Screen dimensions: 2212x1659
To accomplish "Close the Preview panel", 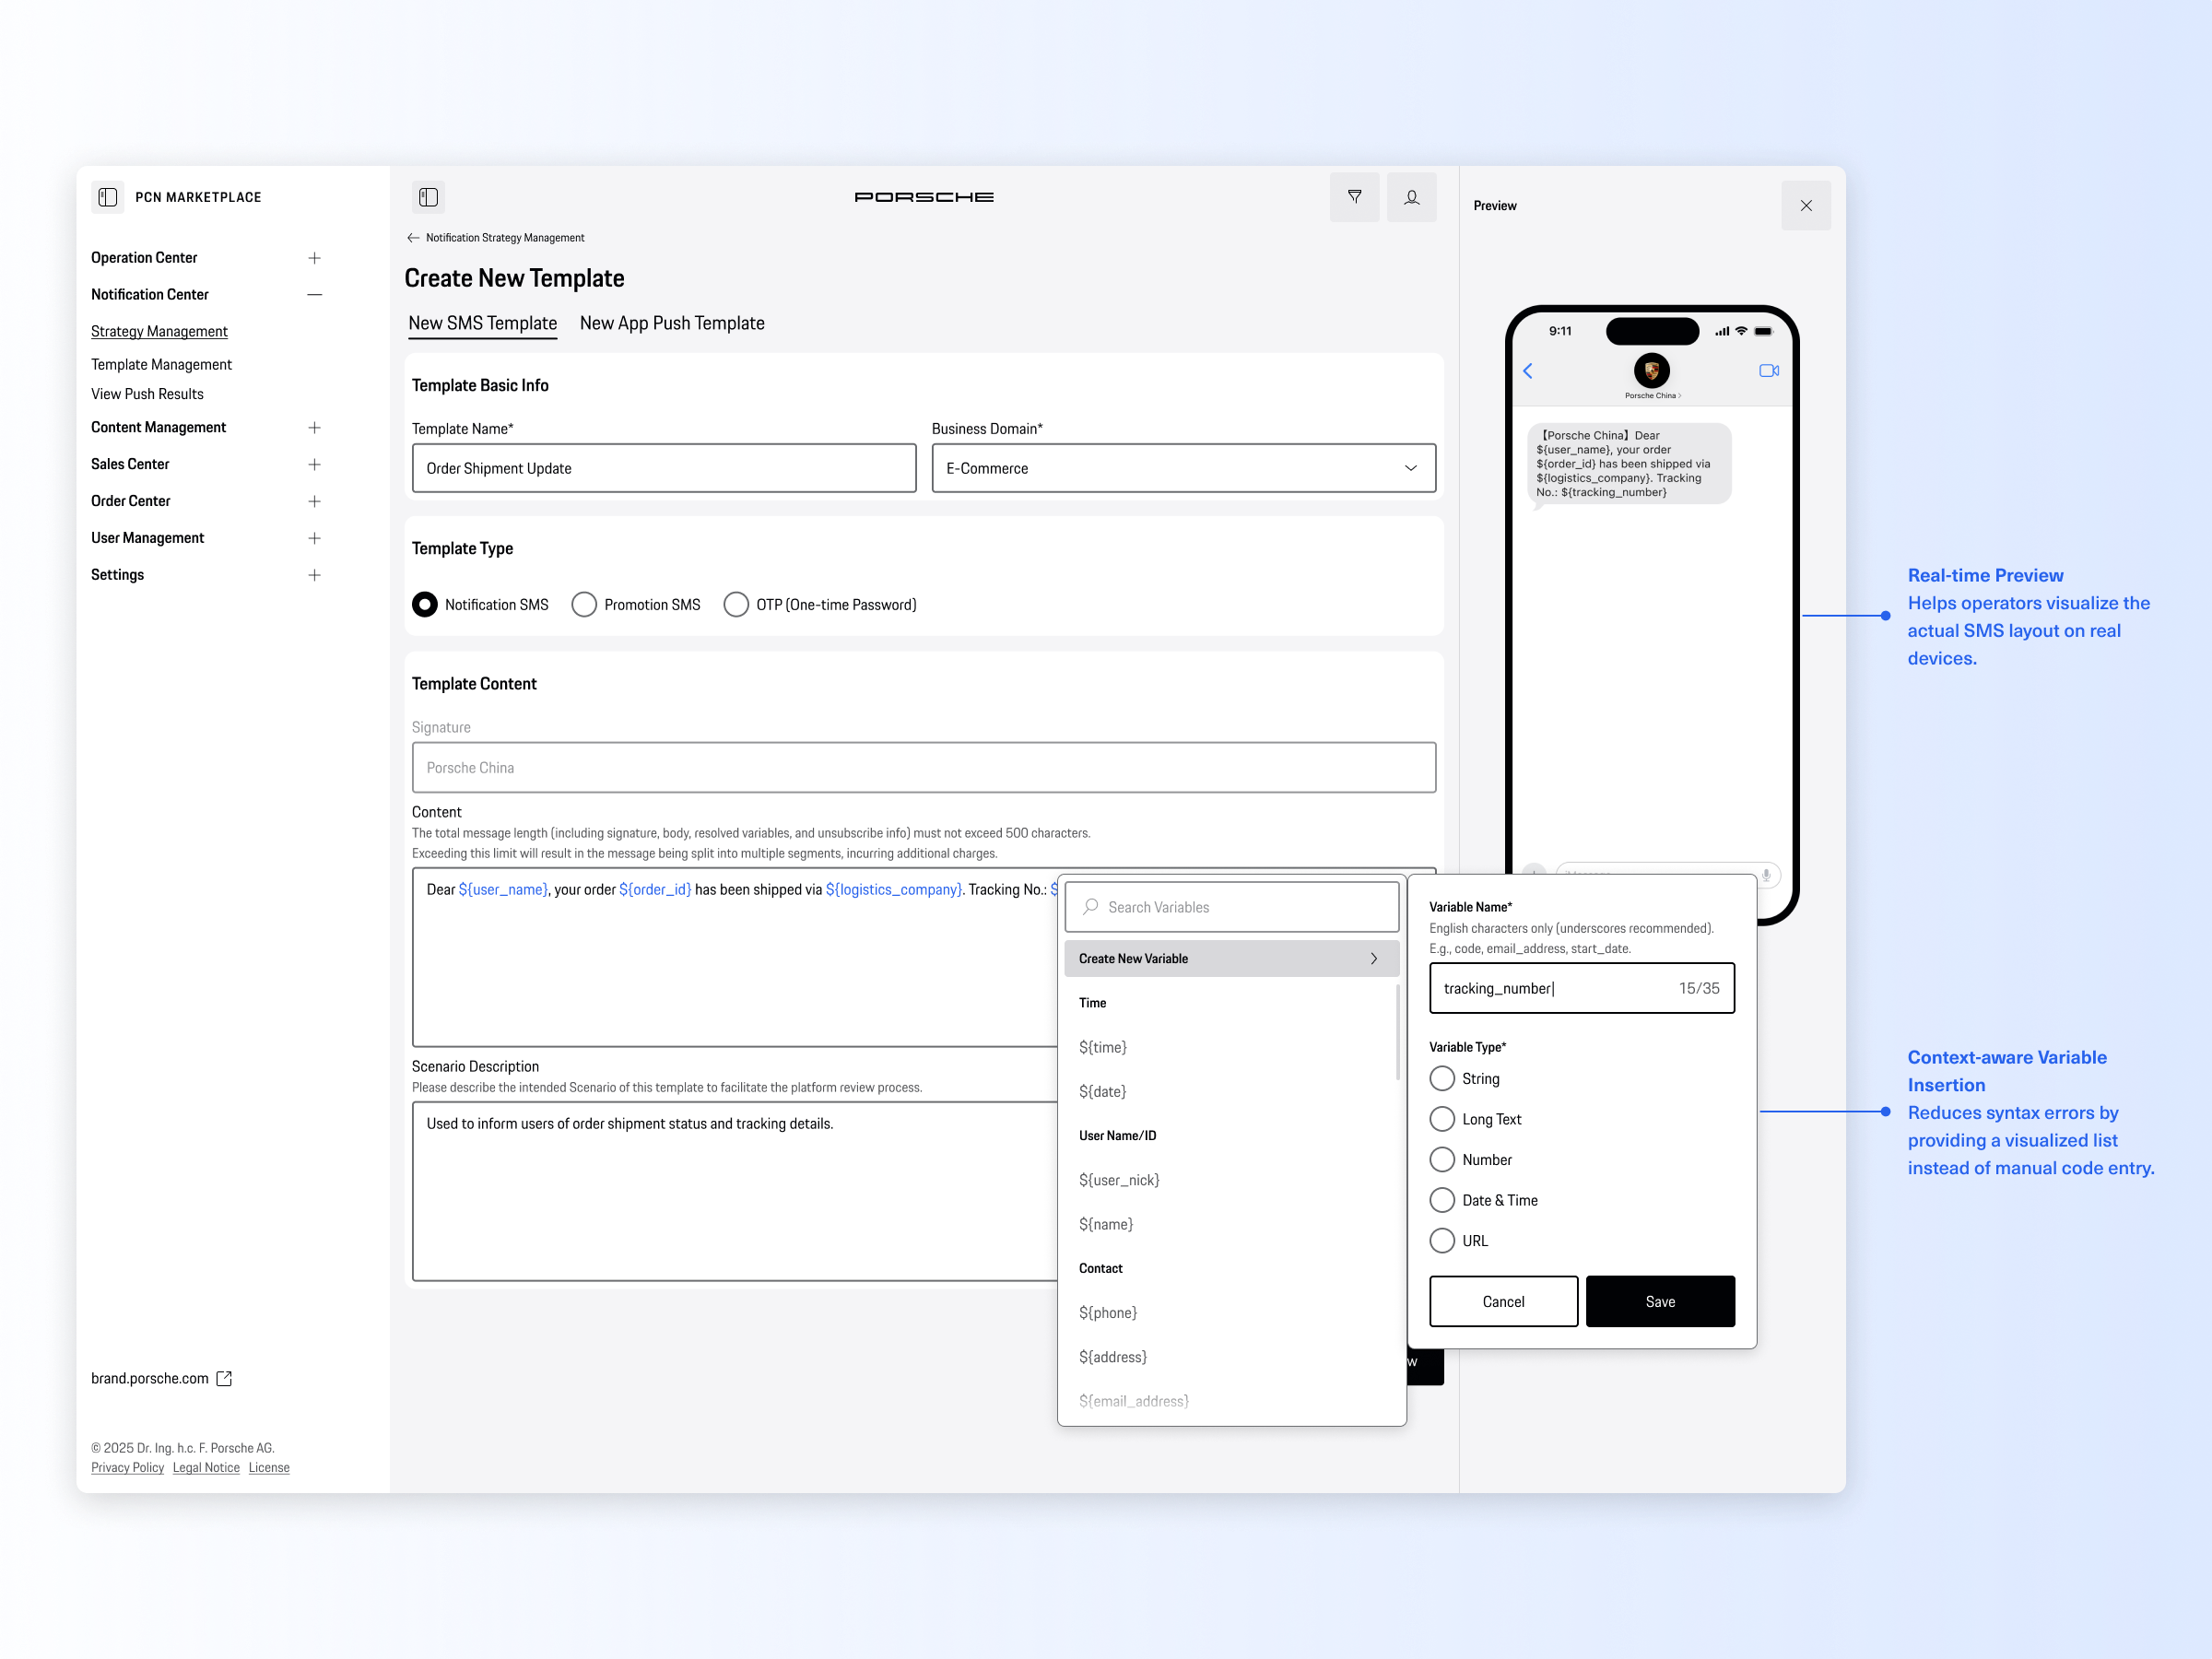I will point(1805,206).
